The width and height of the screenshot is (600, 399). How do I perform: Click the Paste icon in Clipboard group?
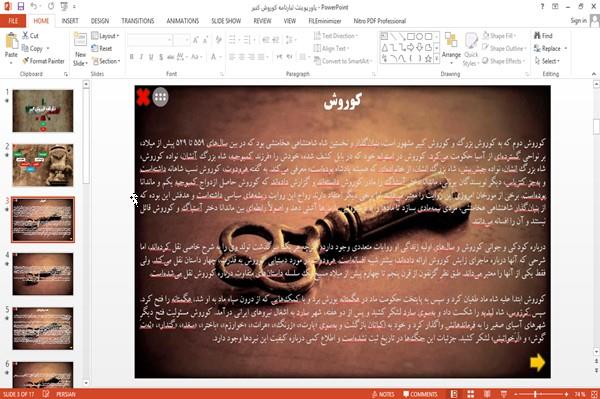pyautogui.click(x=11, y=41)
